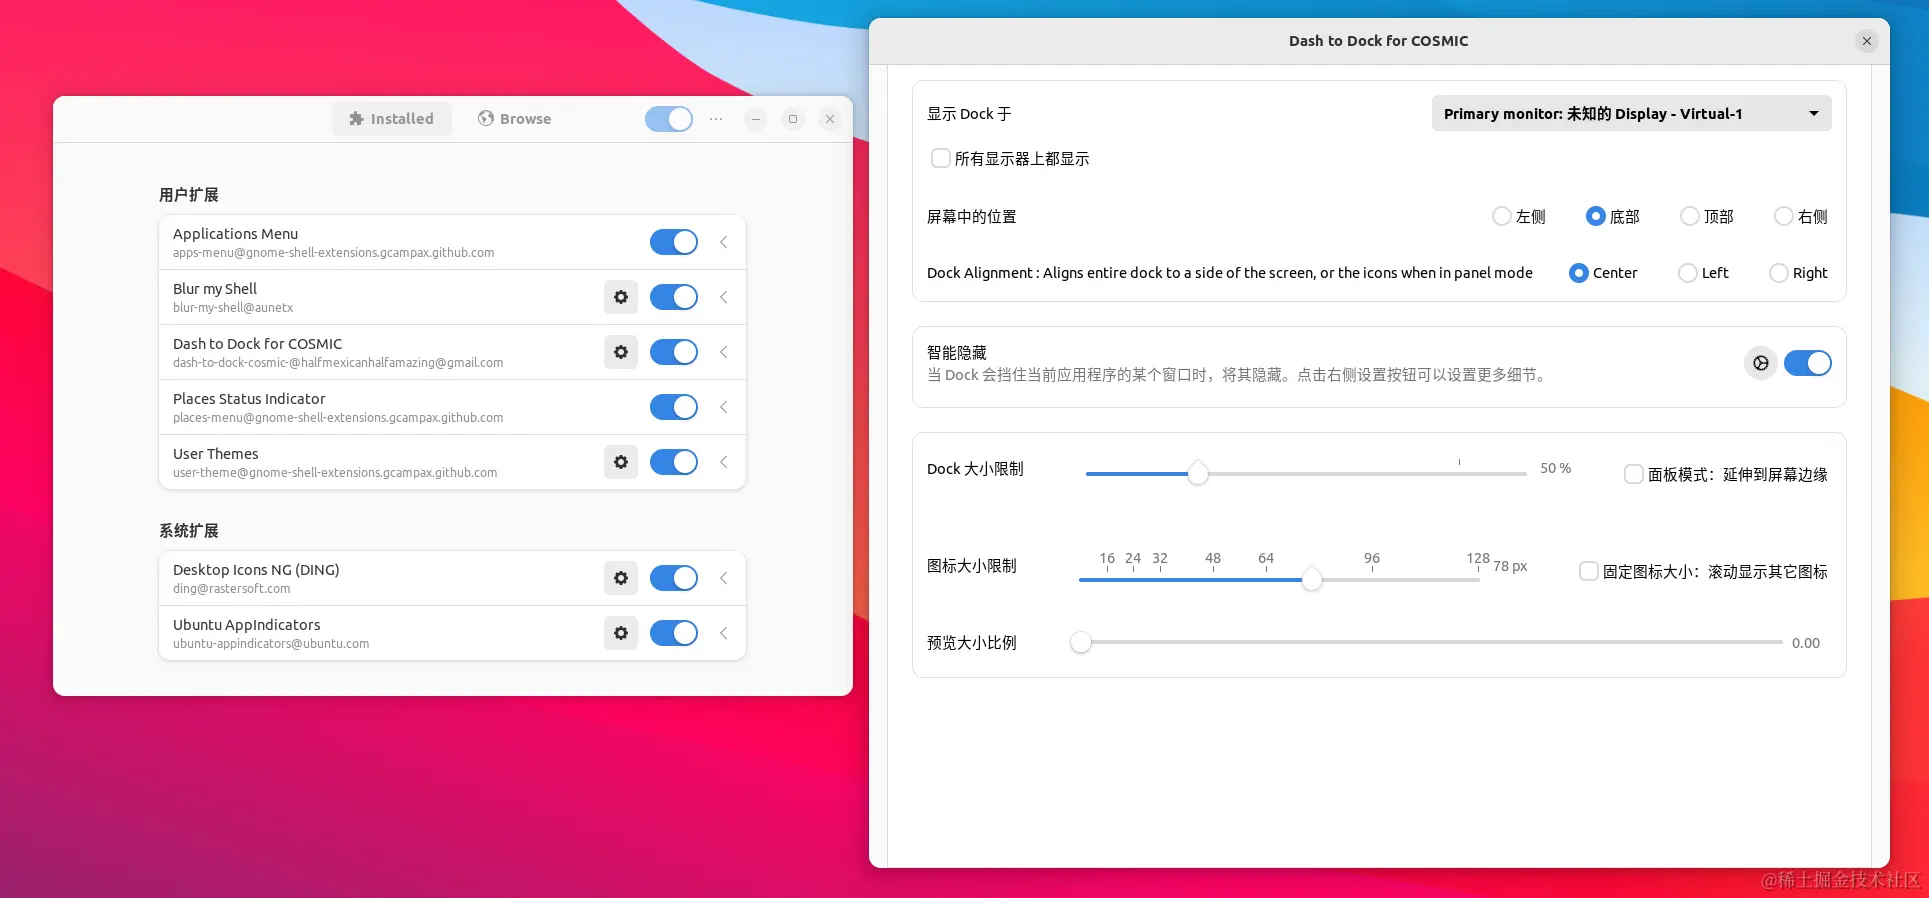Toggle the global extensions switch in header

point(669,119)
